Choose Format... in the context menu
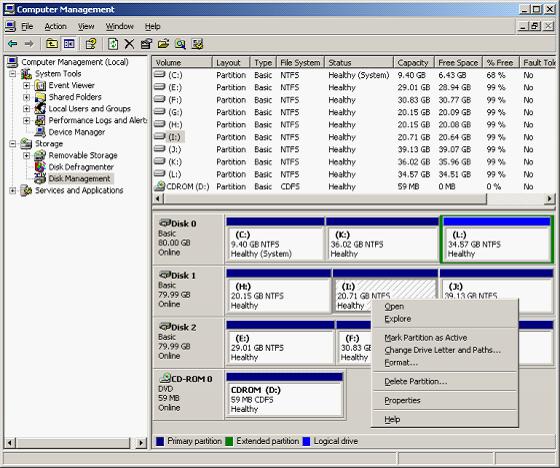This screenshot has height=468, width=560. coord(445,363)
